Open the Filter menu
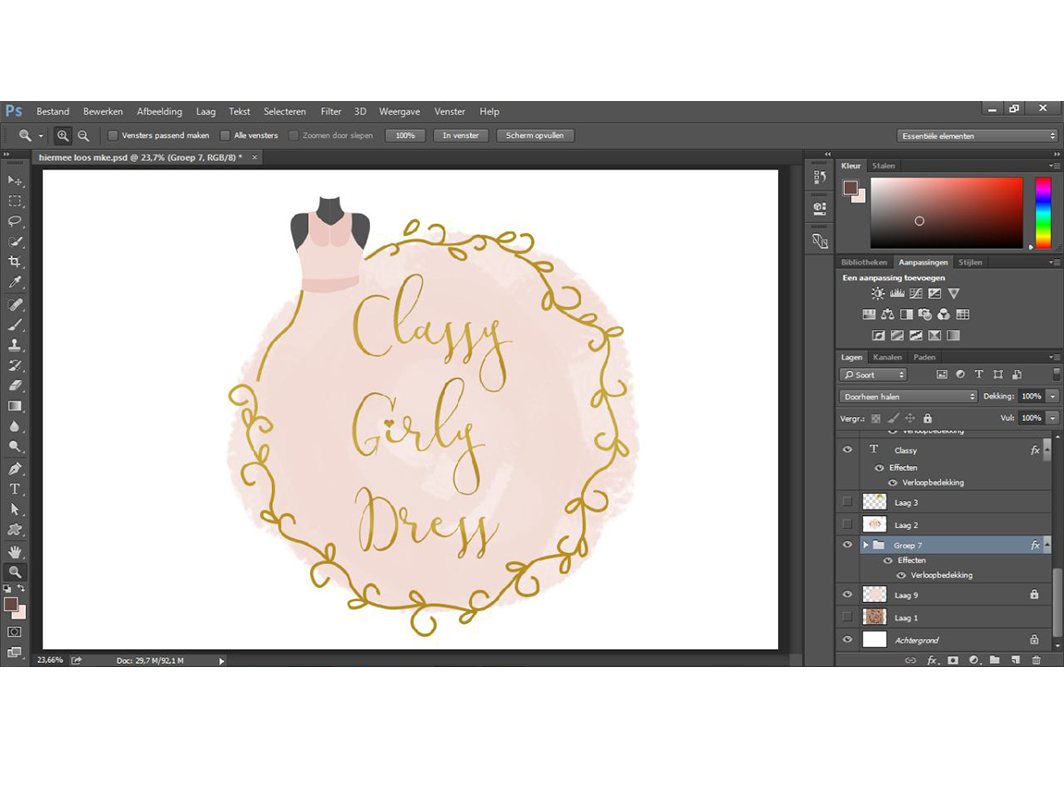Image resolution: width=1064 pixels, height=799 pixels. [331, 111]
